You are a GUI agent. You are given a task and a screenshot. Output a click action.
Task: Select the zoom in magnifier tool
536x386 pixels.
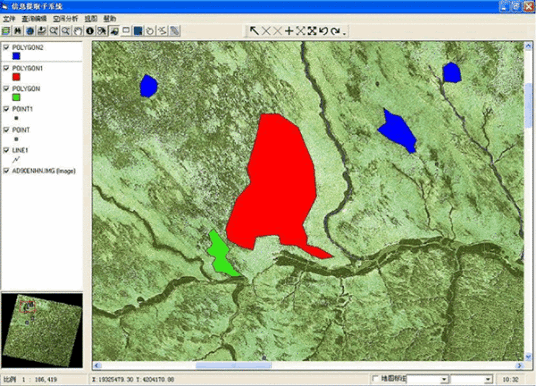tap(54, 31)
